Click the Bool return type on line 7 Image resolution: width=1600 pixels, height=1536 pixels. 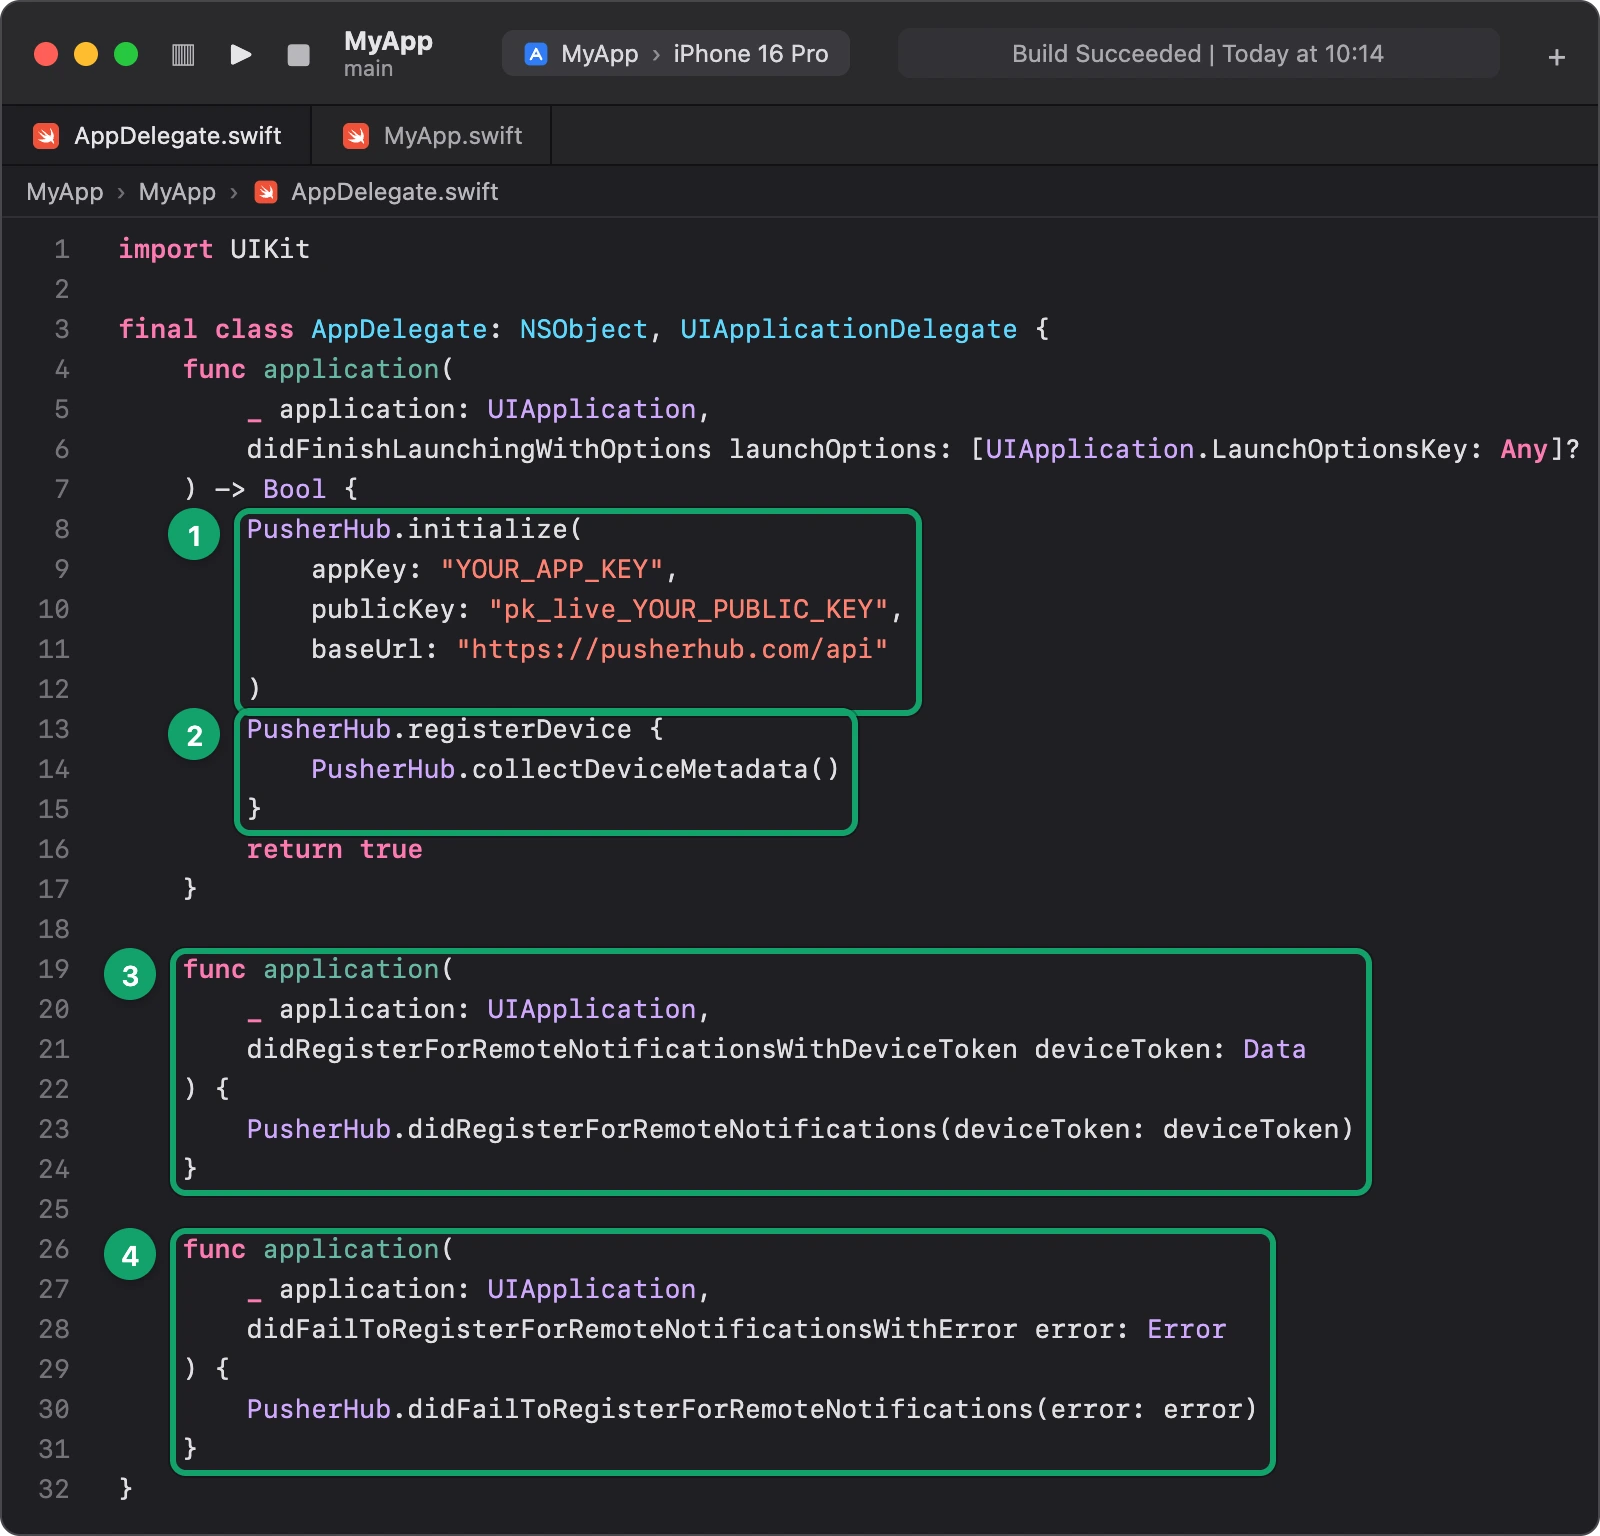294,489
